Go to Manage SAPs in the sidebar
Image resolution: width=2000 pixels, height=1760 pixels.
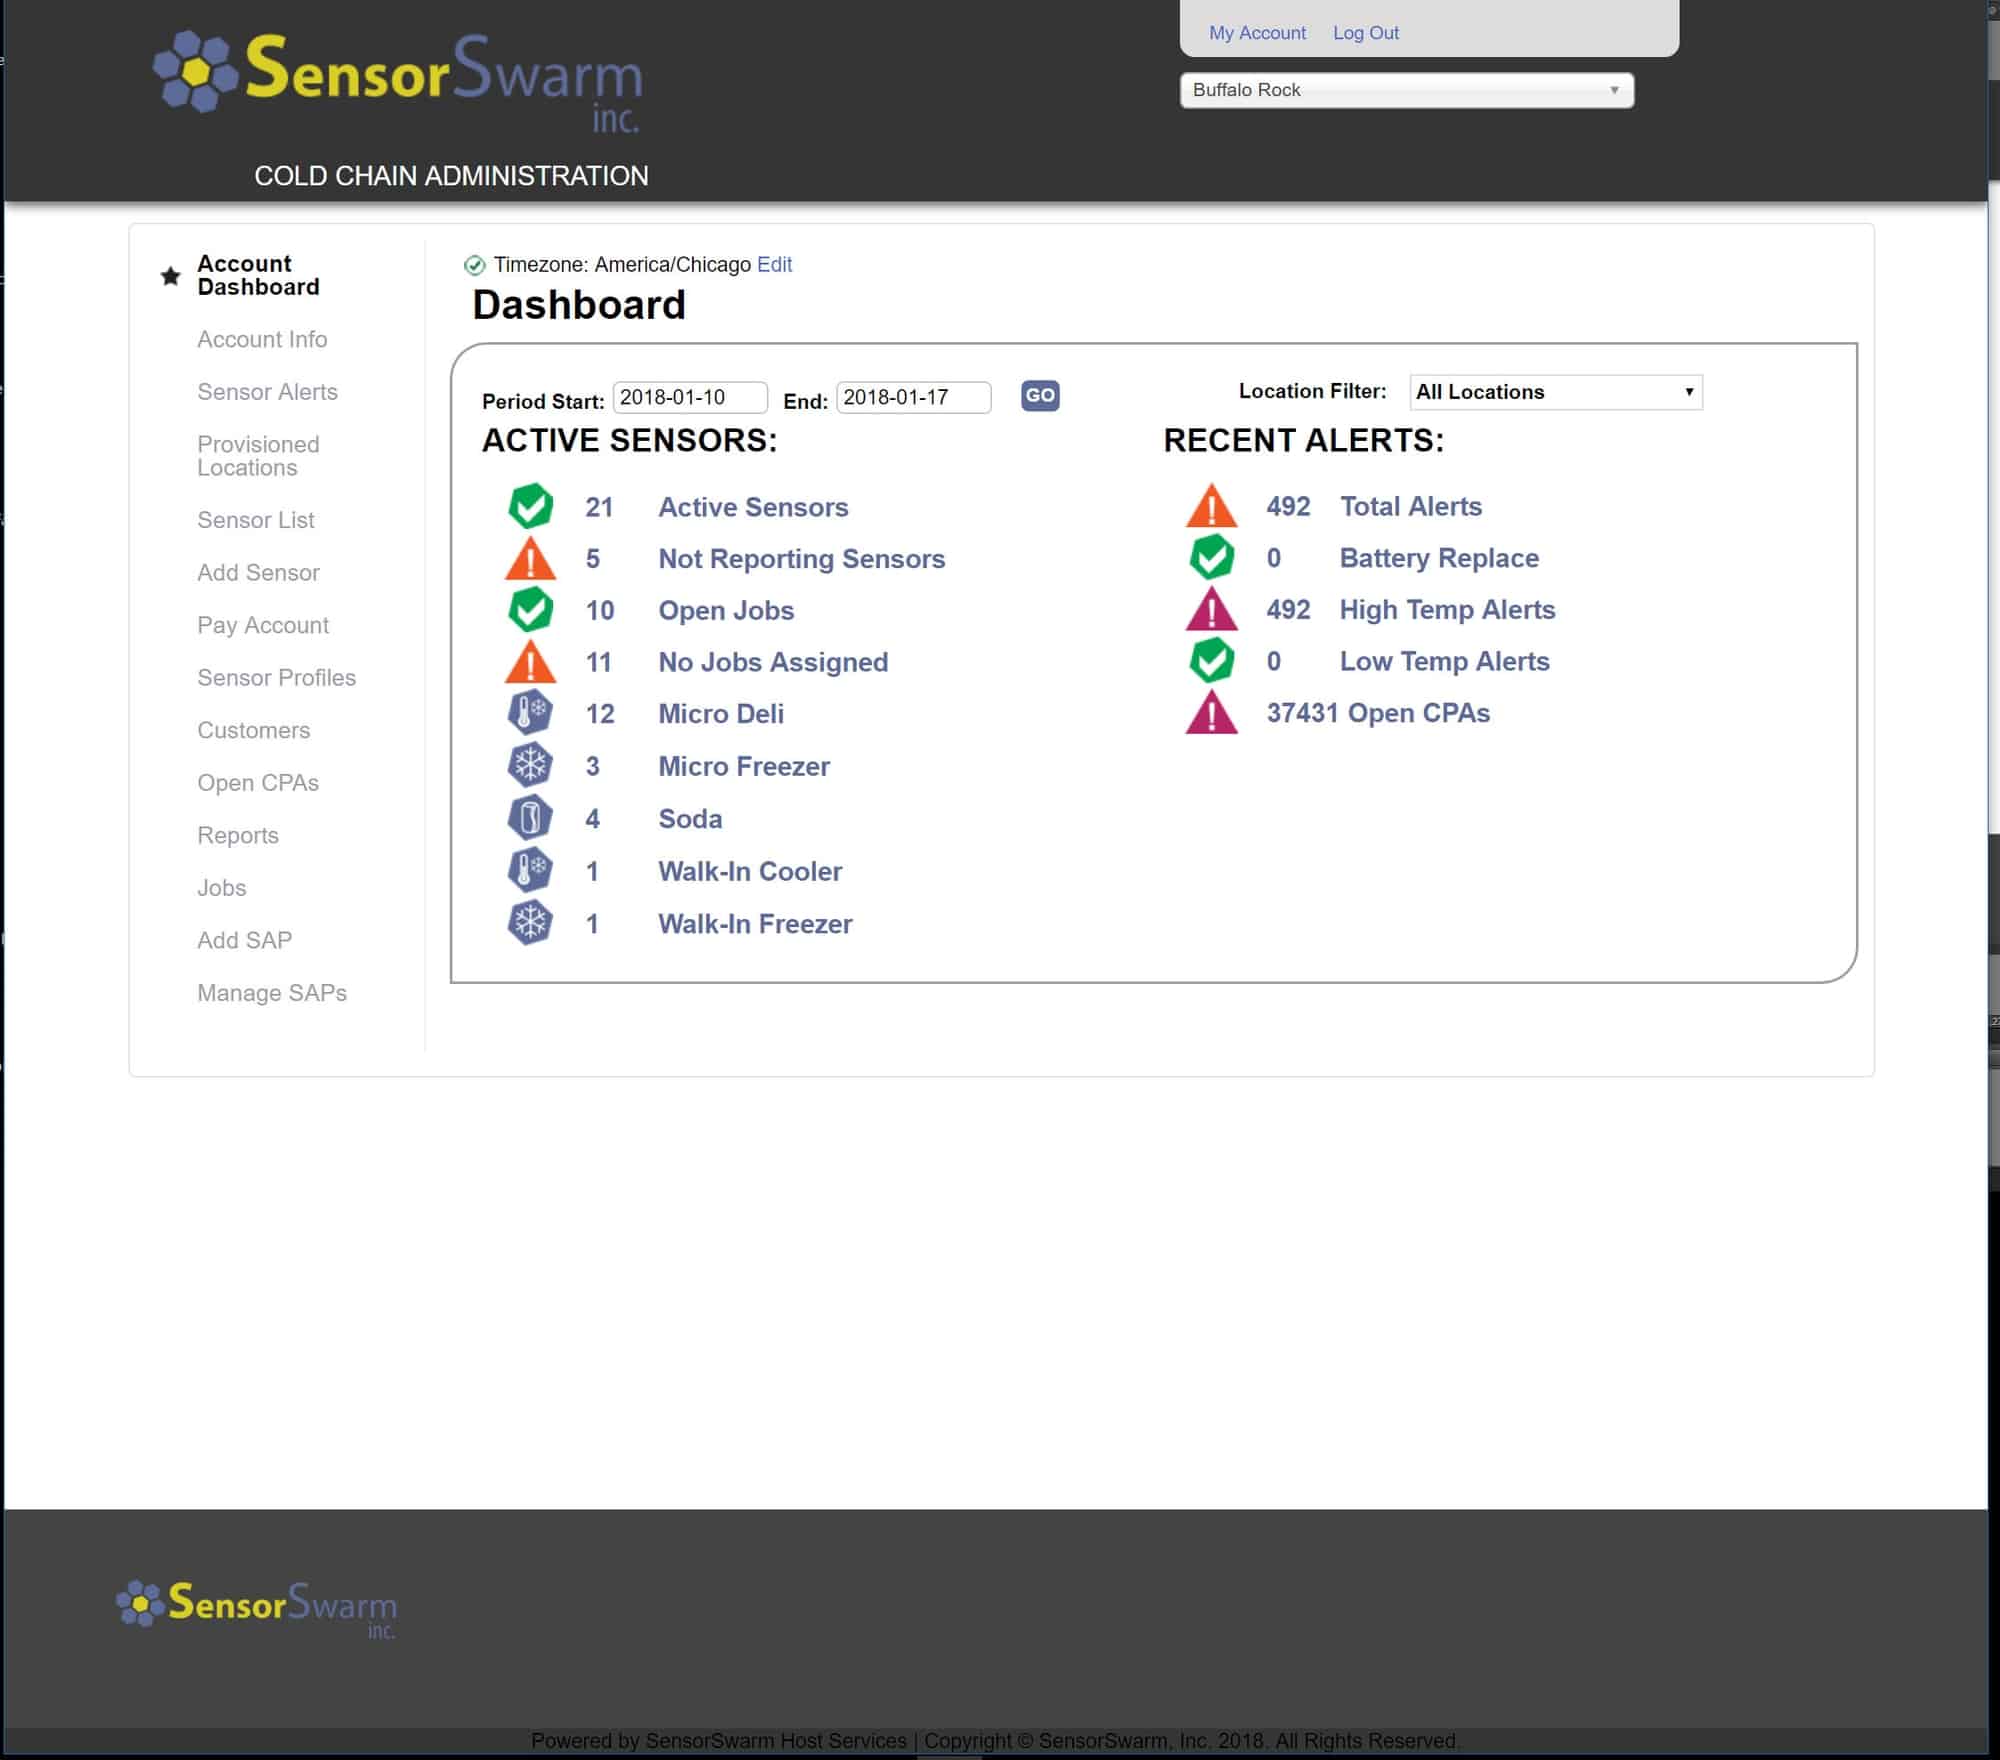tap(272, 993)
